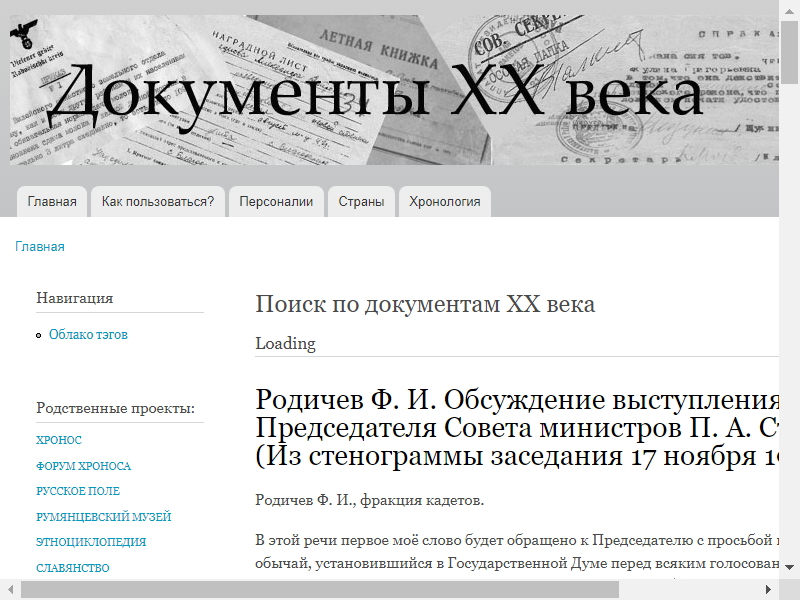The width and height of the screenshot is (800, 600).
Task: Follow the РУССКОЕ ПОЛЕ link
Action: click(78, 492)
